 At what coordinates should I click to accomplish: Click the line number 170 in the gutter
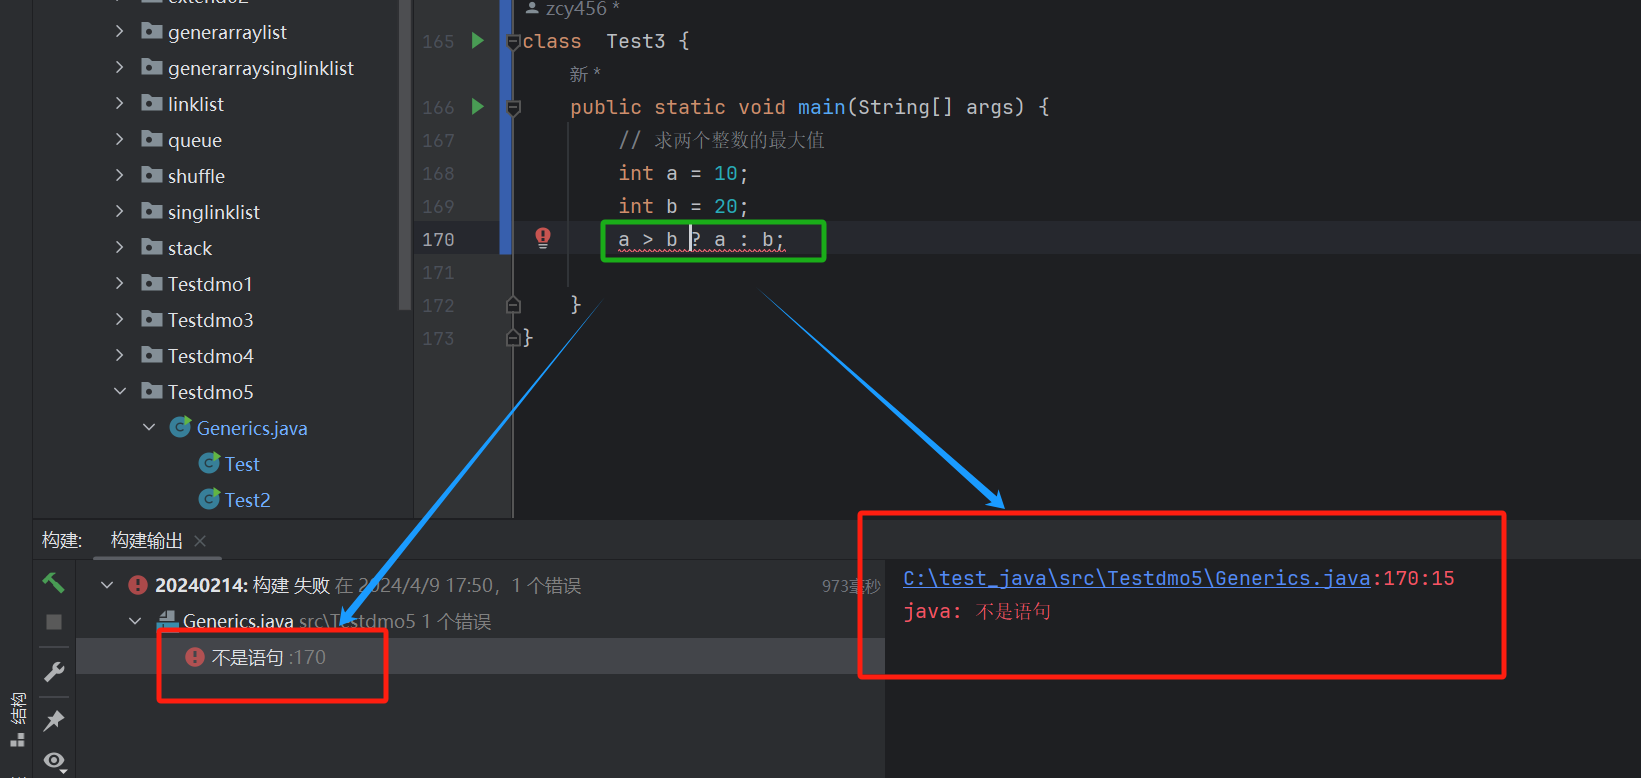coord(438,240)
